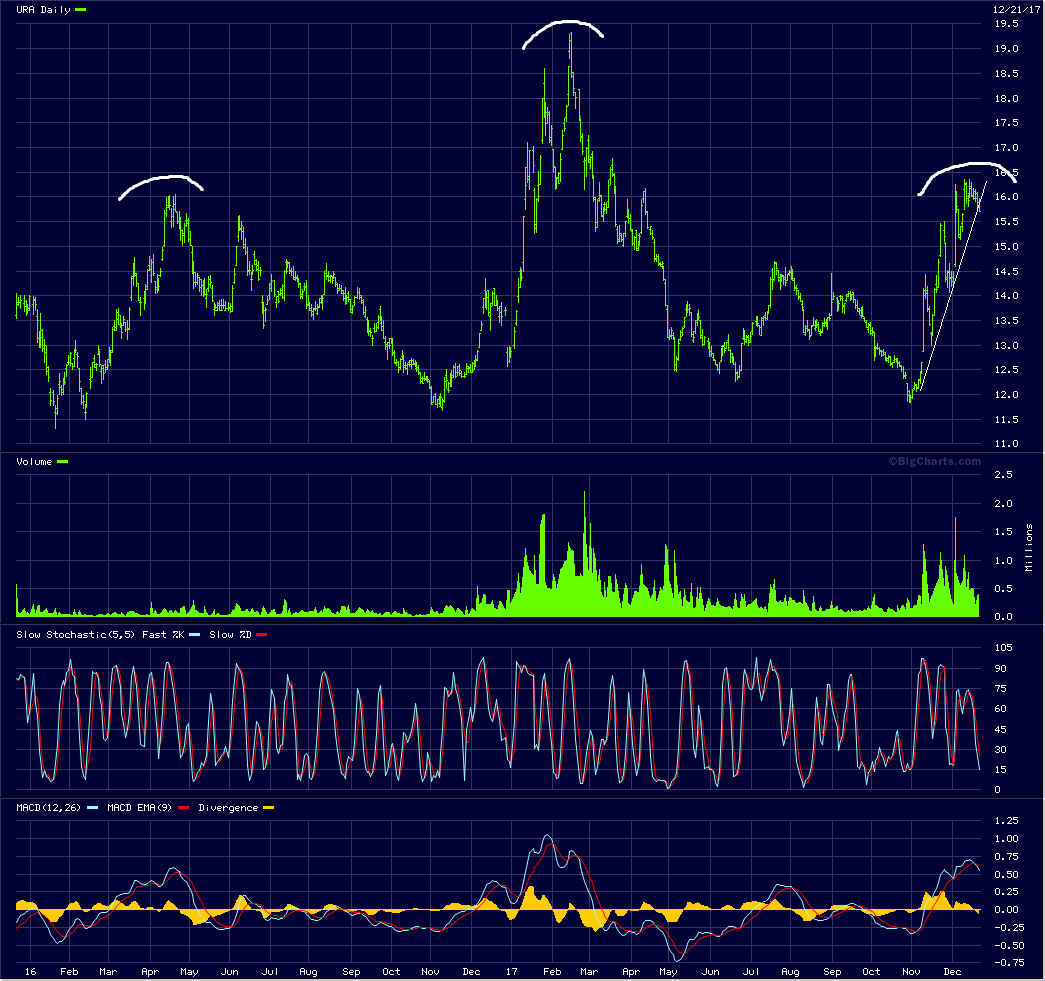The width and height of the screenshot is (1045, 981).
Task: Click the 19.0 price axis label
Action: pos(1006,49)
